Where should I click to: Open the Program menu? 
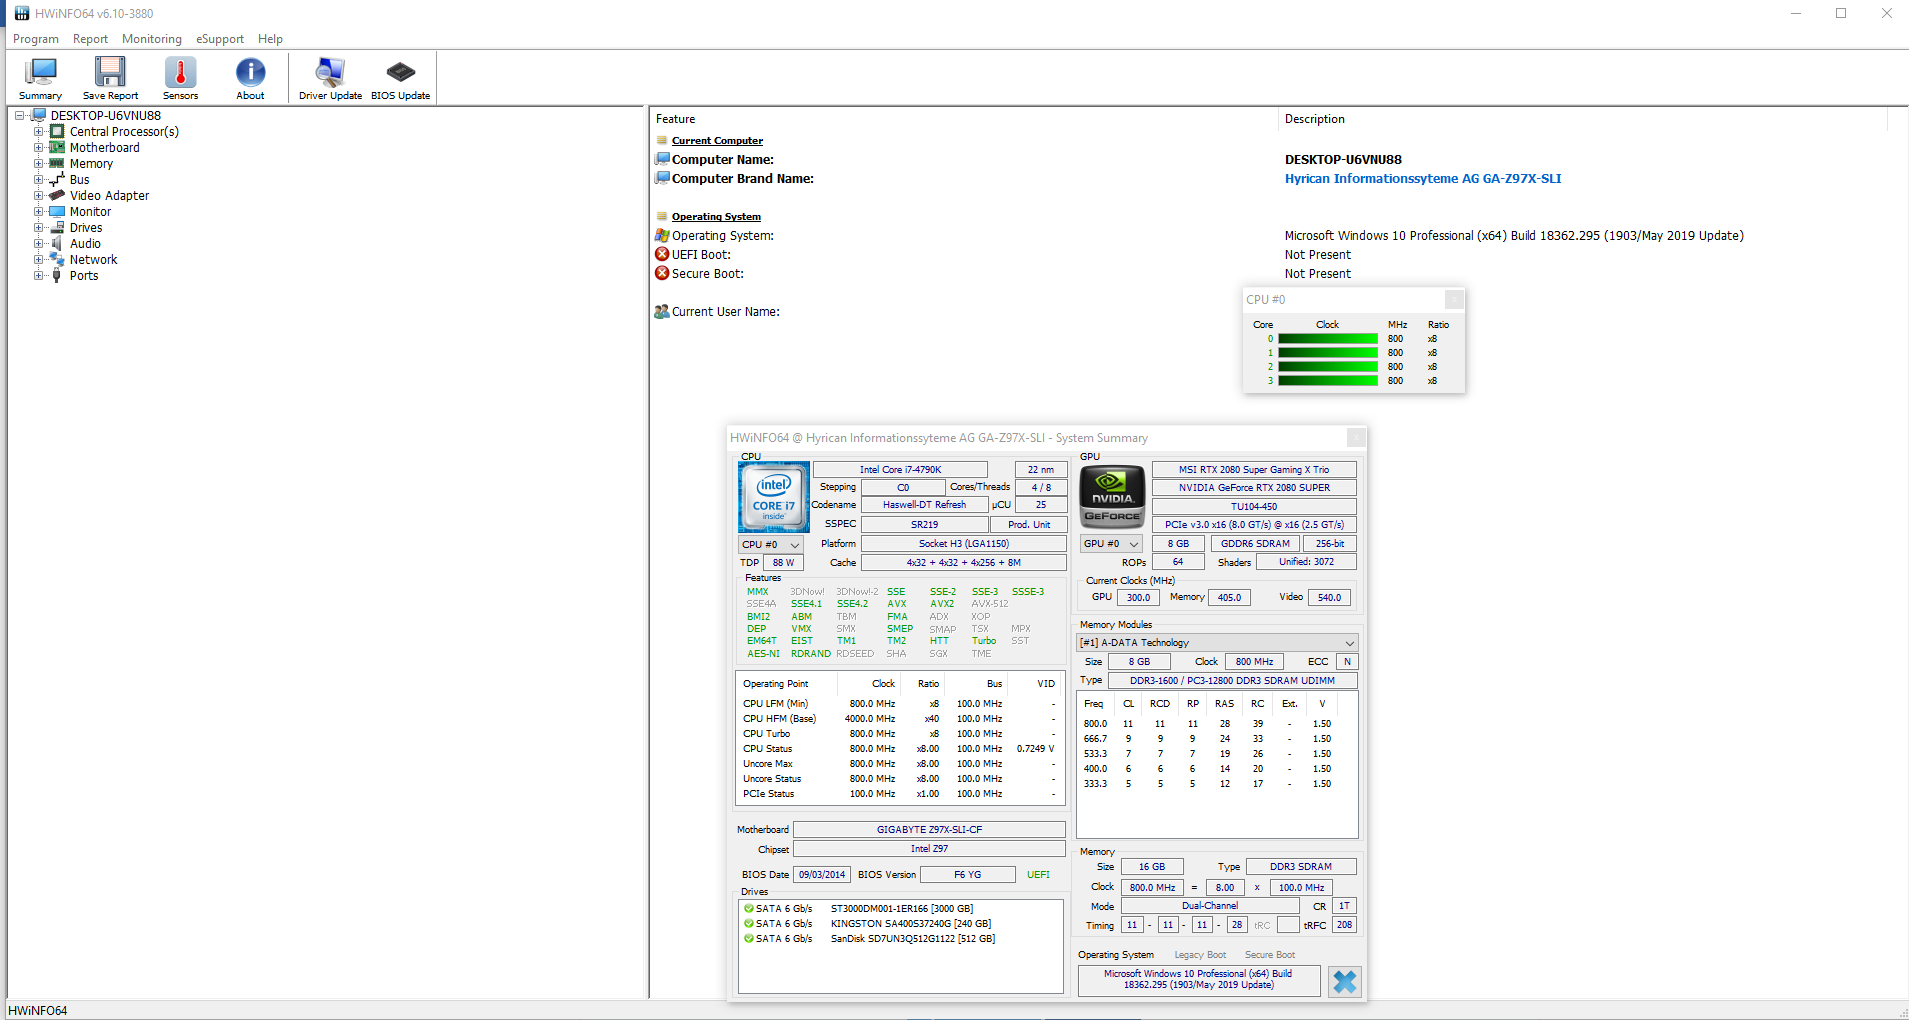click(36, 39)
